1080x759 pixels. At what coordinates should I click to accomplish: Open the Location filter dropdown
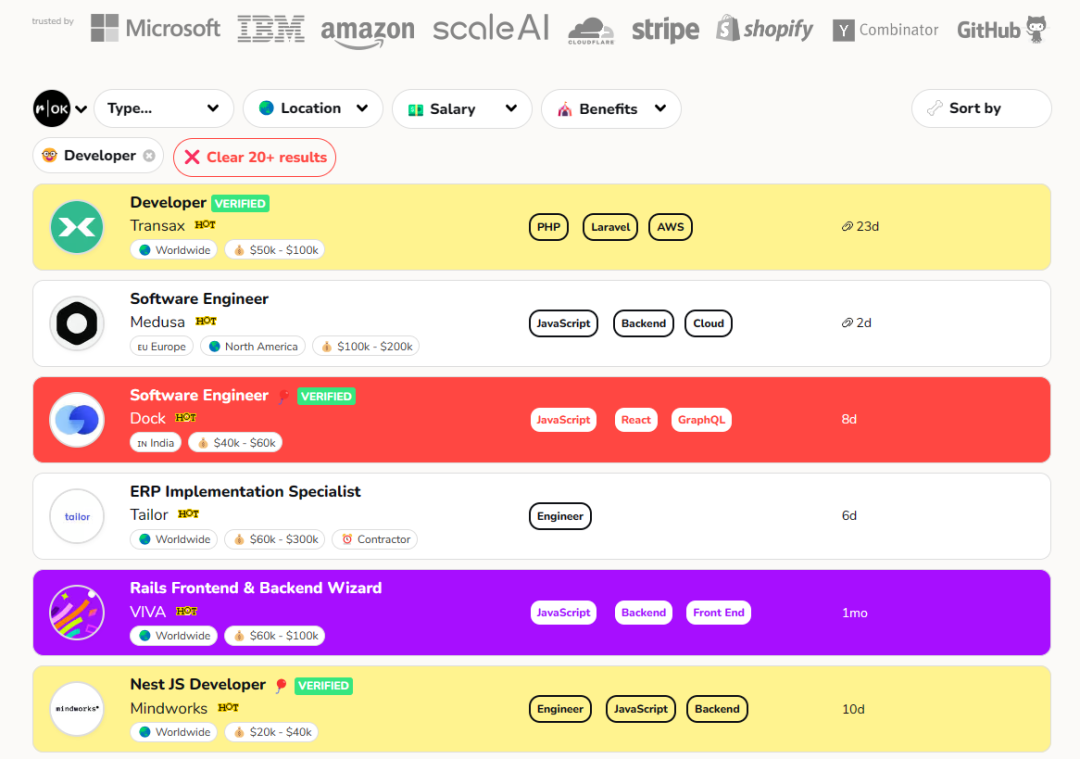click(x=313, y=108)
